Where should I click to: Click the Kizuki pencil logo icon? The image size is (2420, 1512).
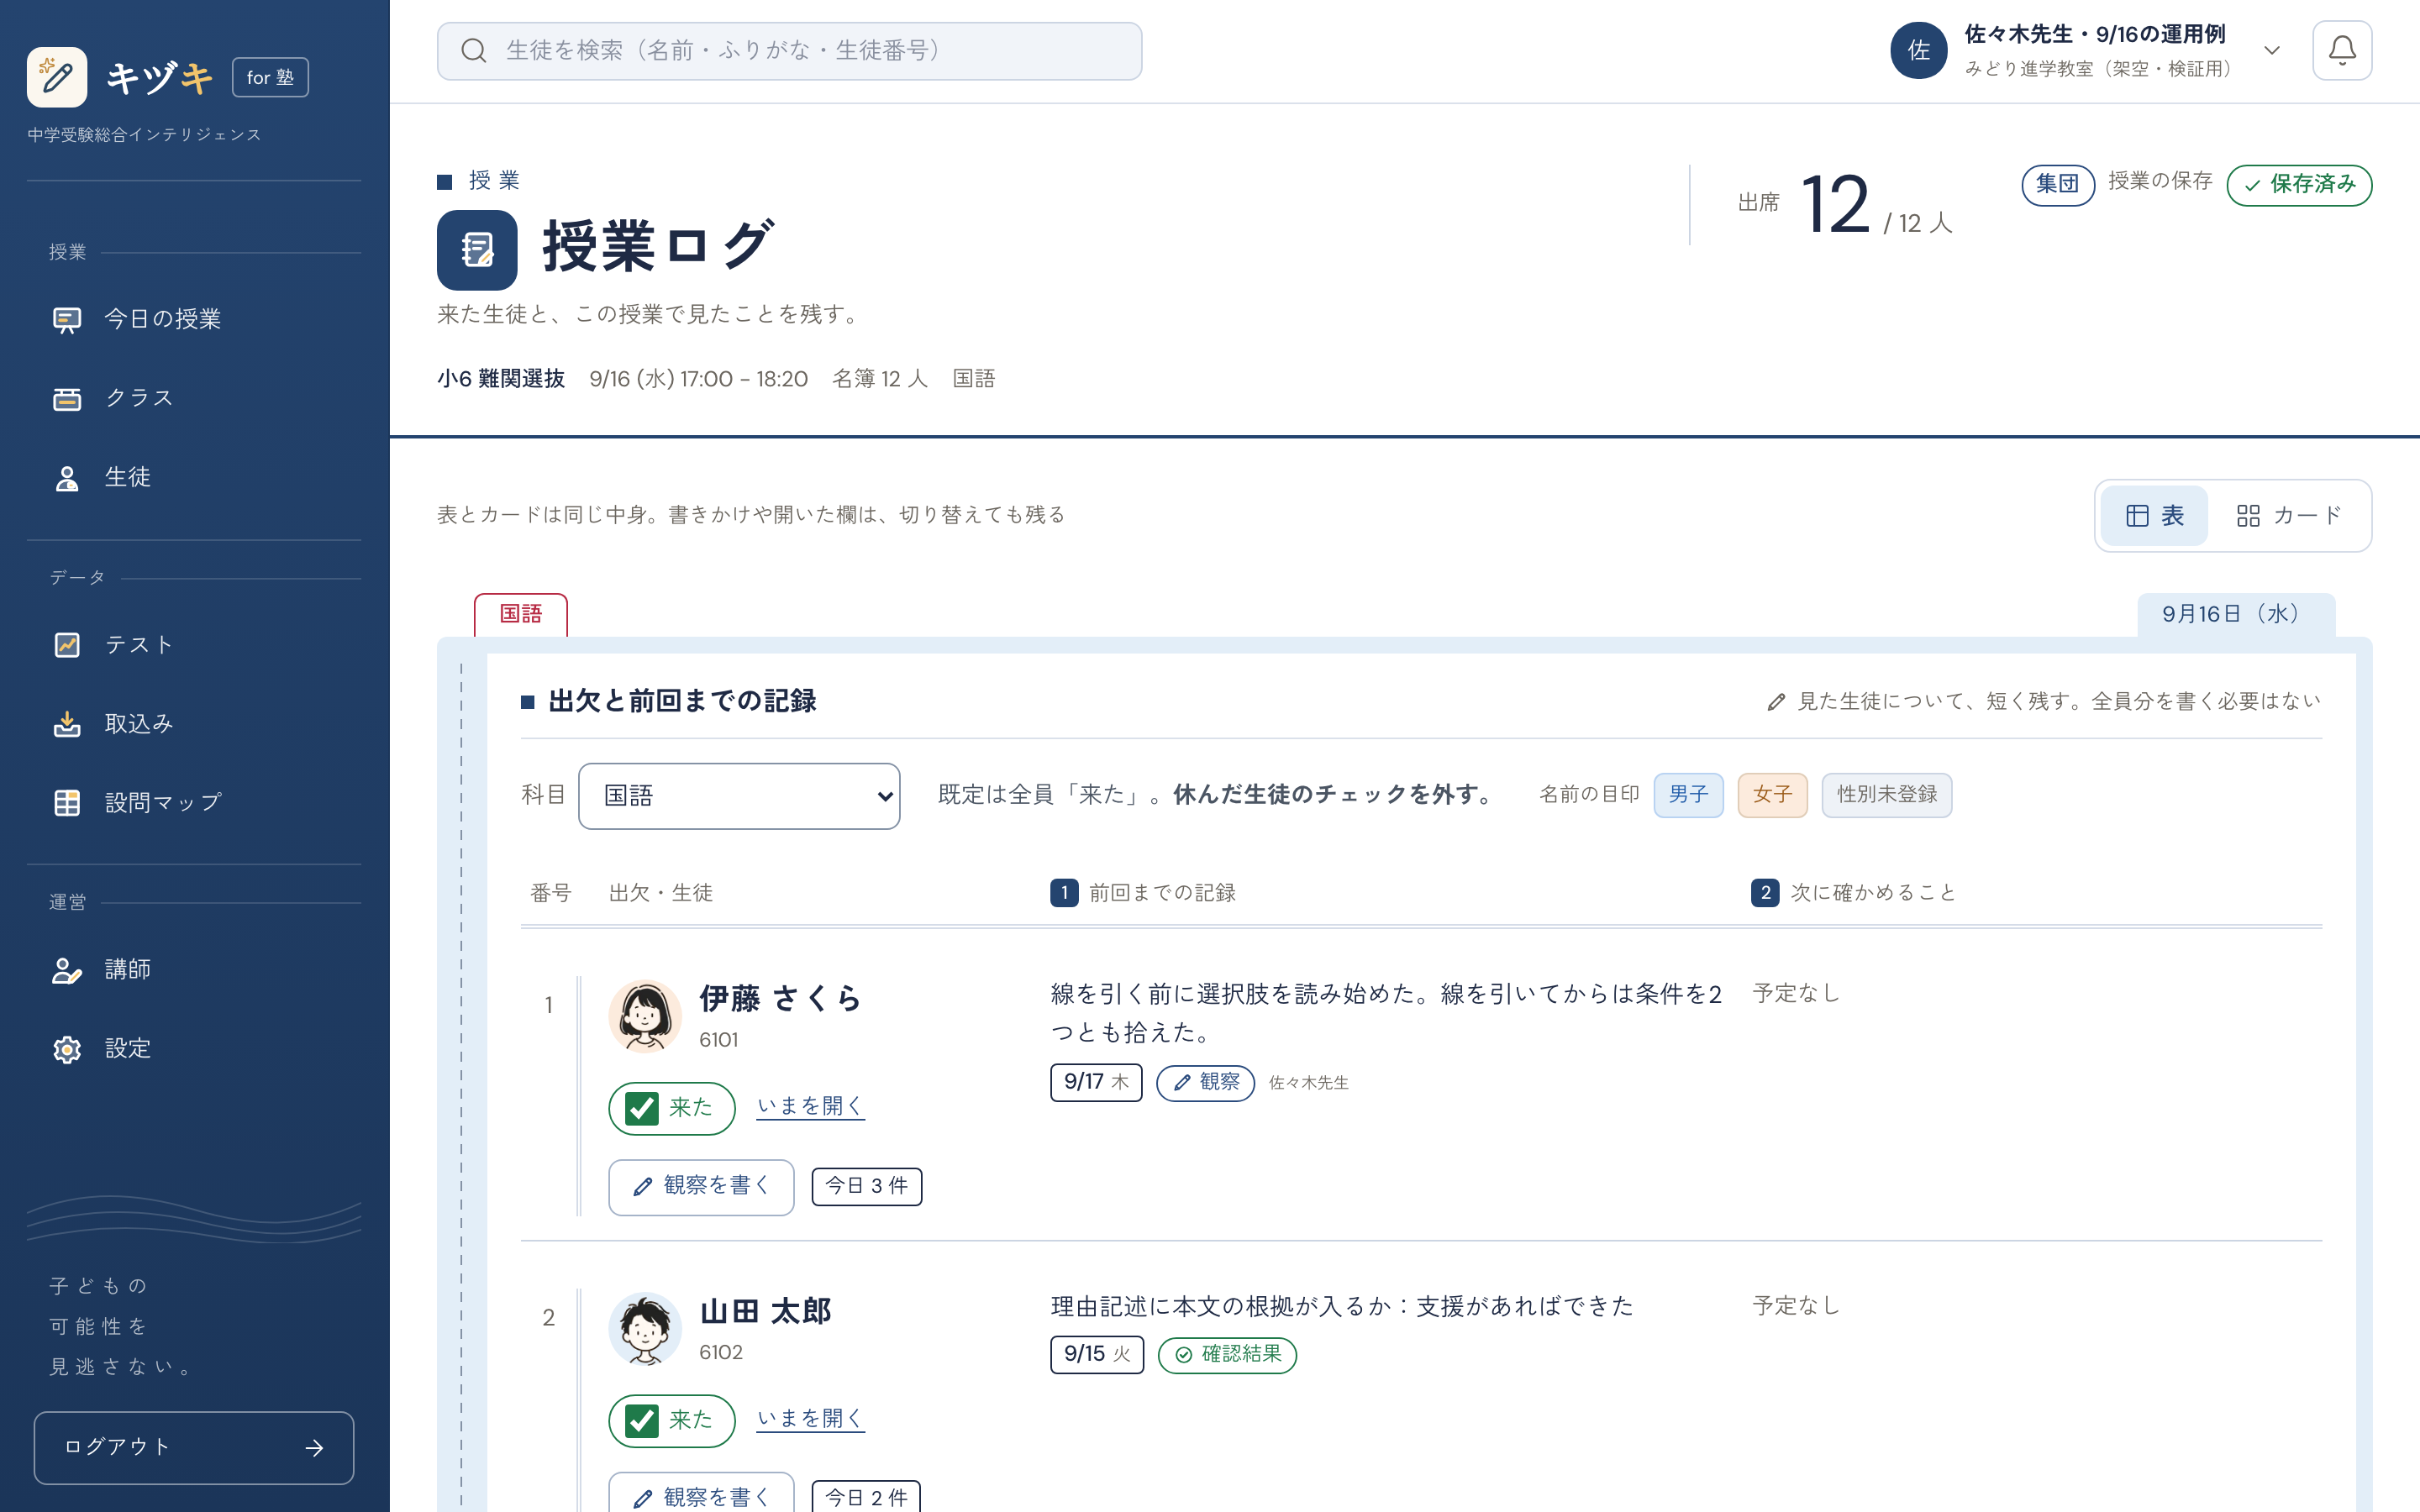57,77
